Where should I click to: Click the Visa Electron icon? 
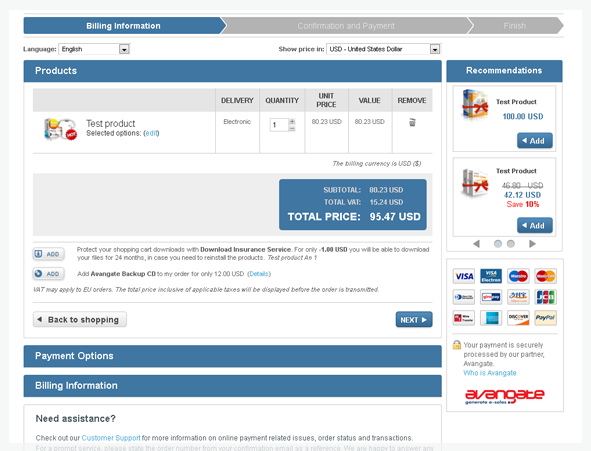click(x=491, y=276)
